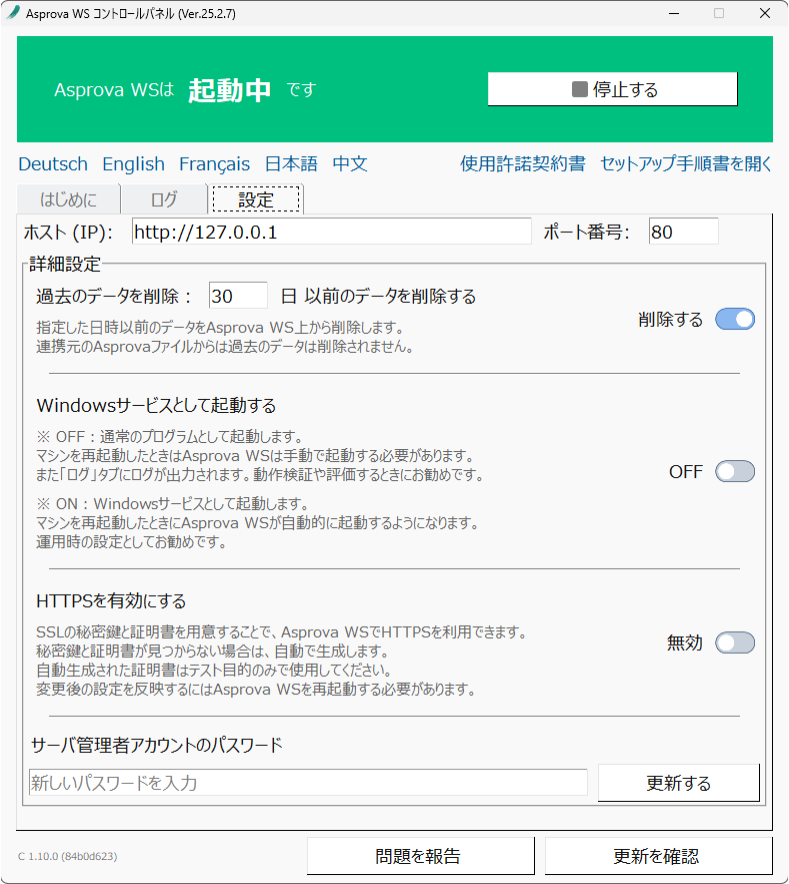The height and width of the screenshot is (884, 789).
Task: Click the 更新を確認 button
Action: [x=658, y=856]
